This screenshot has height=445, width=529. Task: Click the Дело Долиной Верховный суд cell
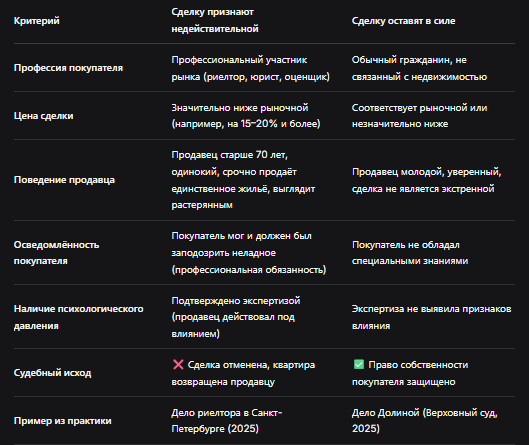424,420
